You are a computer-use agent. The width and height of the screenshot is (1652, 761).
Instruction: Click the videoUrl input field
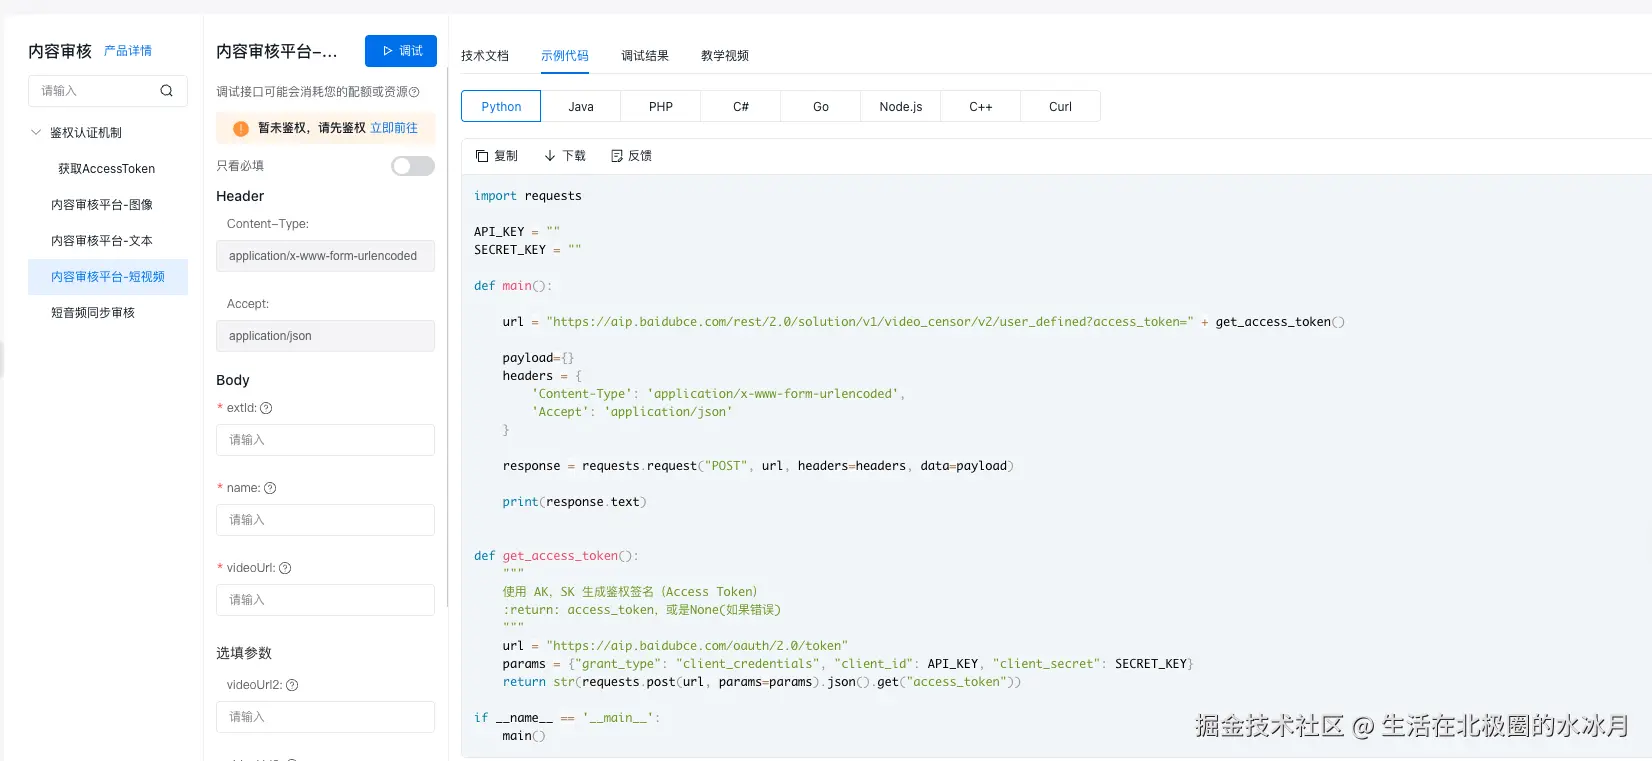coord(325,600)
